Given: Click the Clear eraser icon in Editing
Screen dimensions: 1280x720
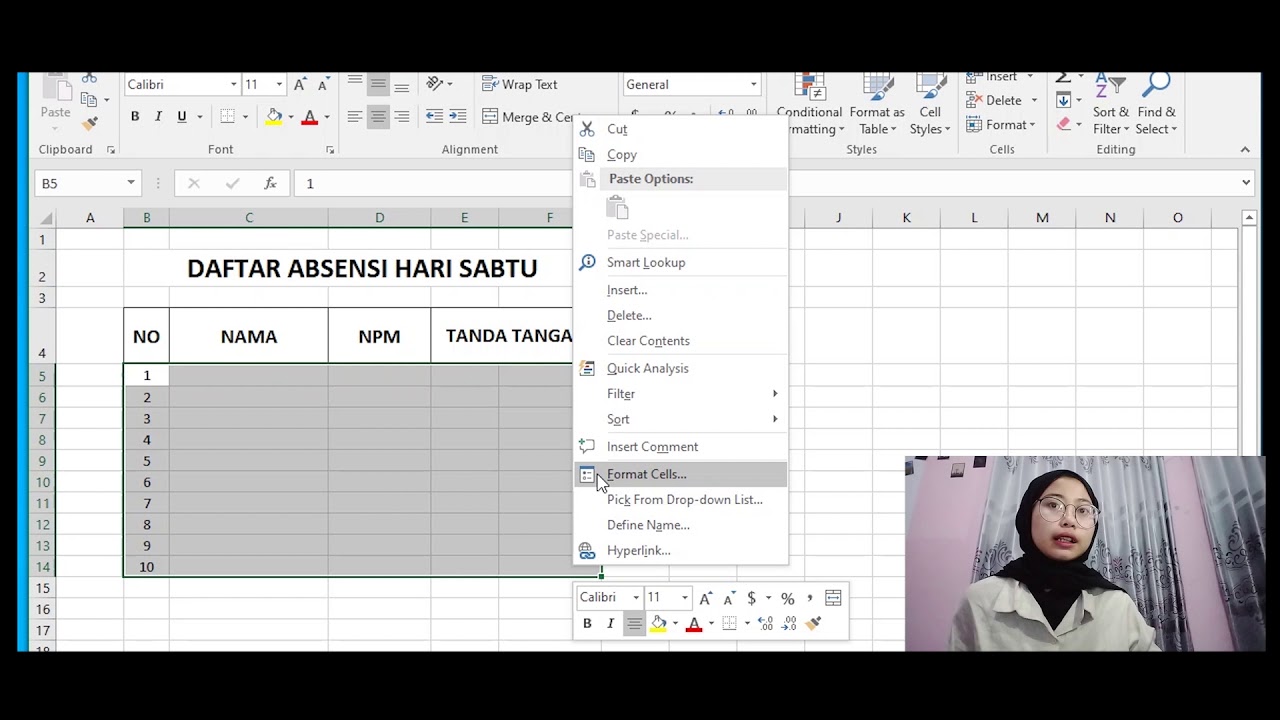Looking at the screenshot, I should (1063, 125).
